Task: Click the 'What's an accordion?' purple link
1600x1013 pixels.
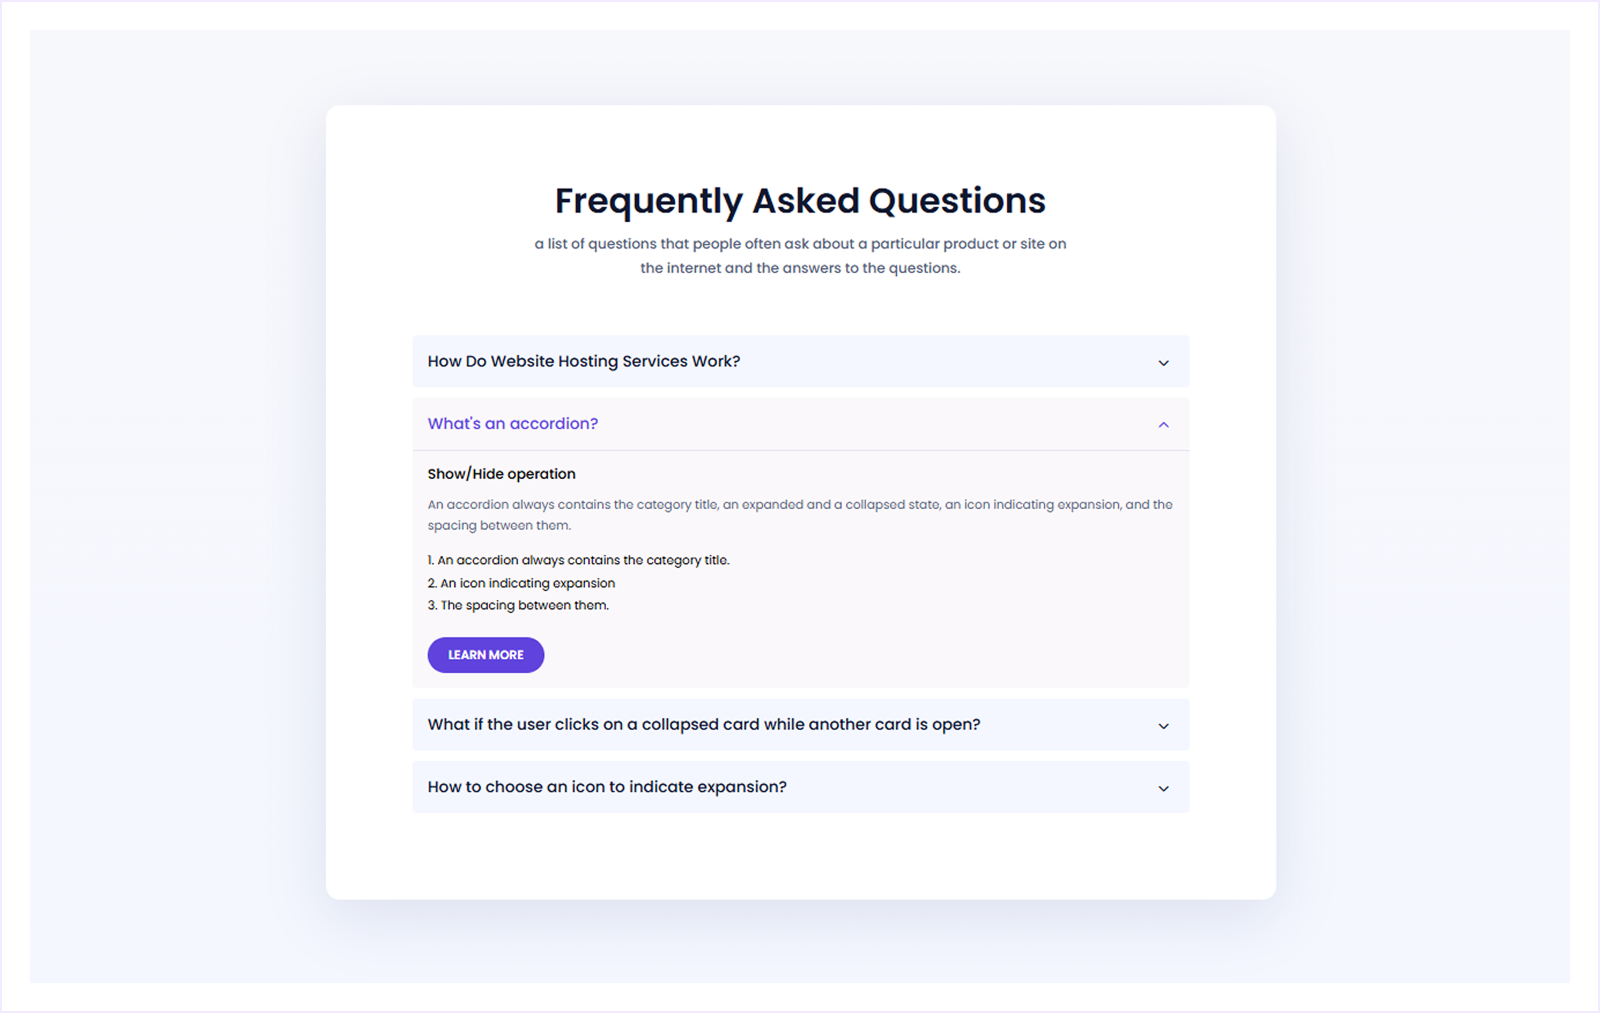Action: [x=512, y=423]
